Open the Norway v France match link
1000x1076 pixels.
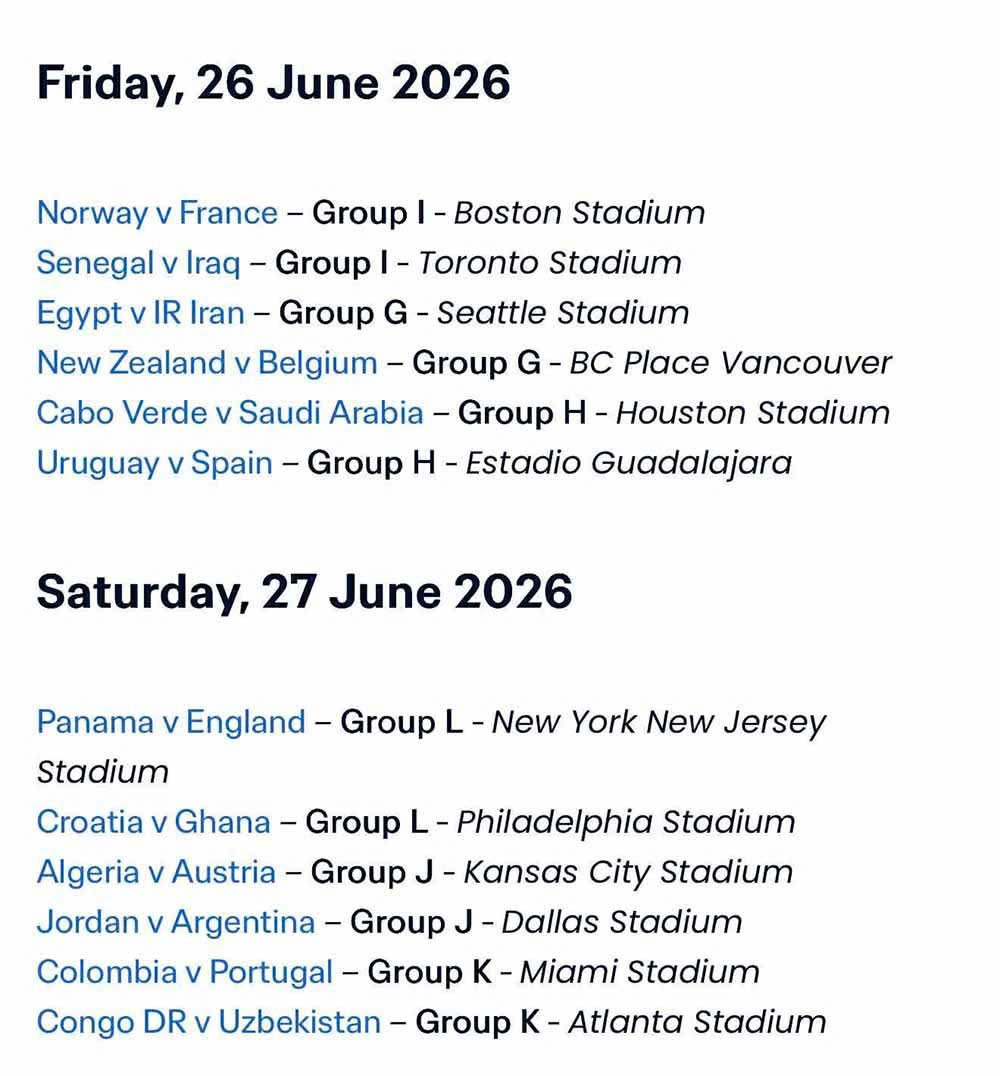coord(157,213)
